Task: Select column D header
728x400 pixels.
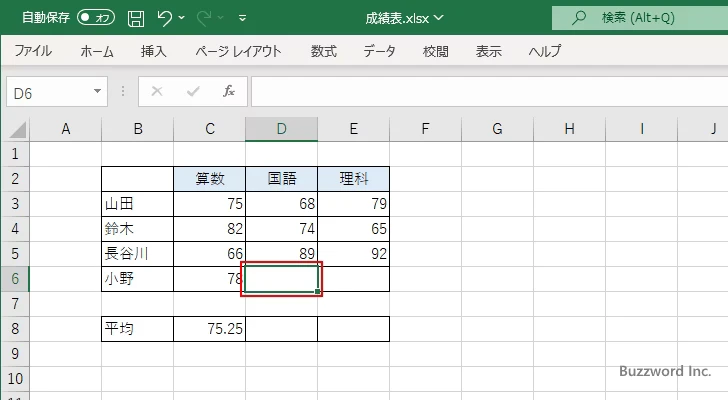Action: (x=281, y=129)
